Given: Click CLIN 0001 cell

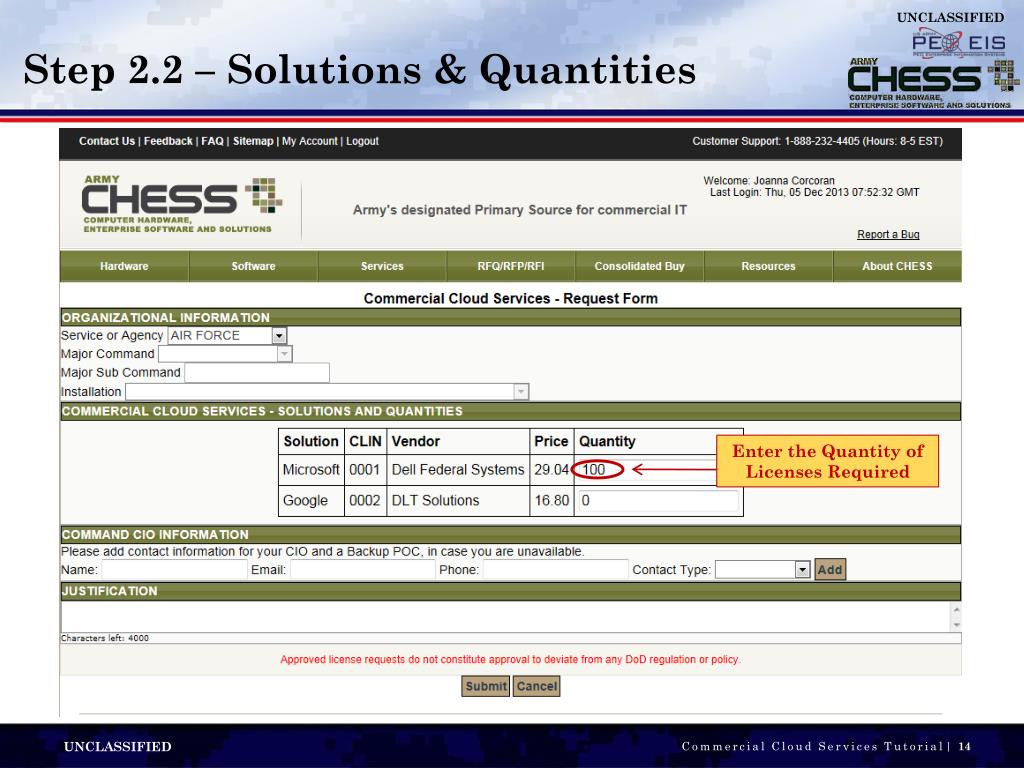Looking at the screenshot, I should point(365,470).
